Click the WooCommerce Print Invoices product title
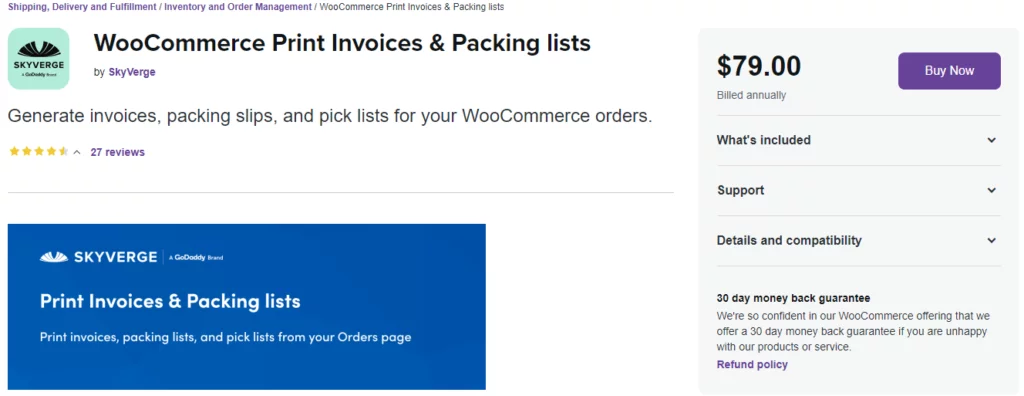 342,43
